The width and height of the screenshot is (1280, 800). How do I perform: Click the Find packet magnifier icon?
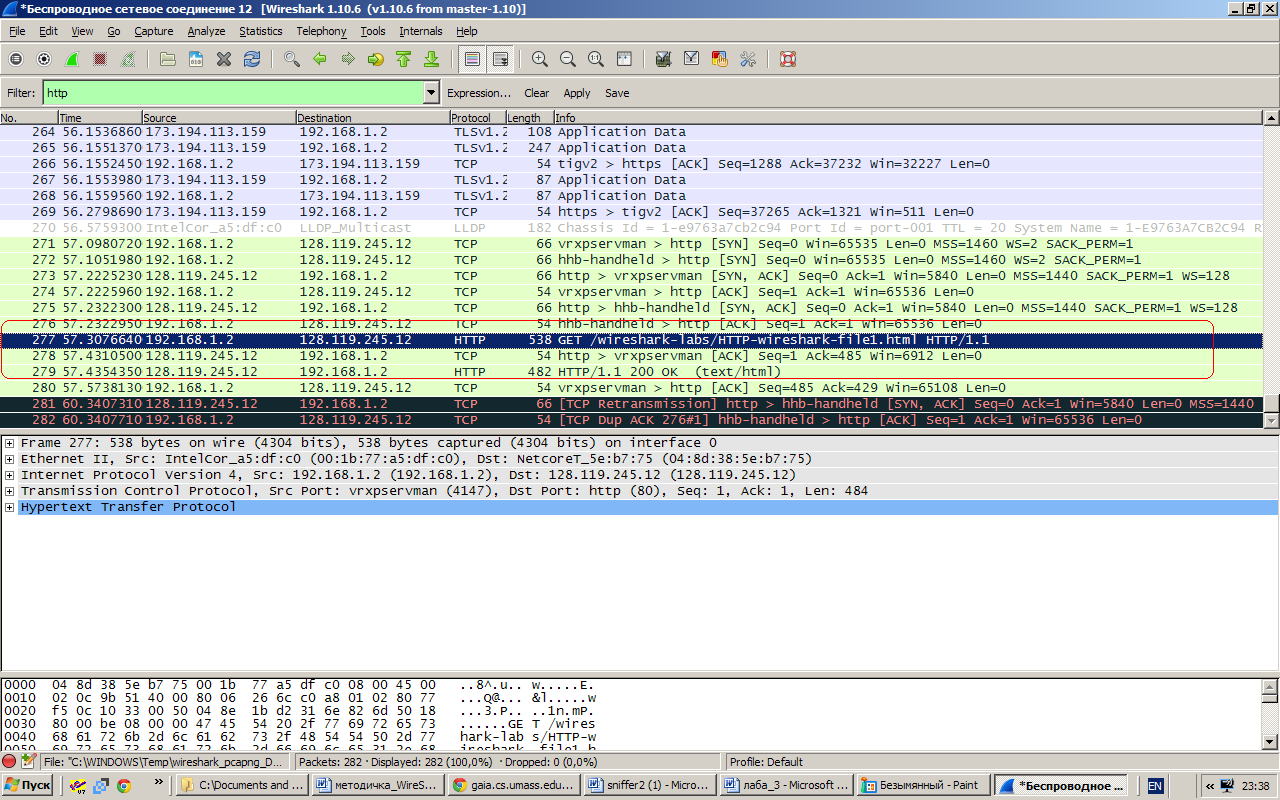tap(292, 59)
